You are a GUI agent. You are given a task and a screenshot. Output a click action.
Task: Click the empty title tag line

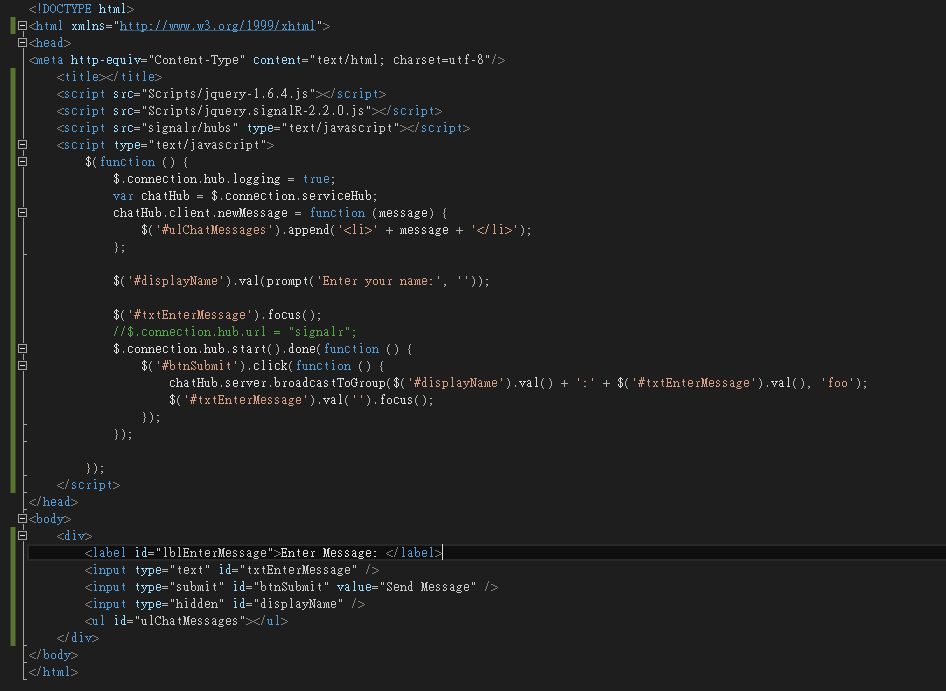point(109,77)
